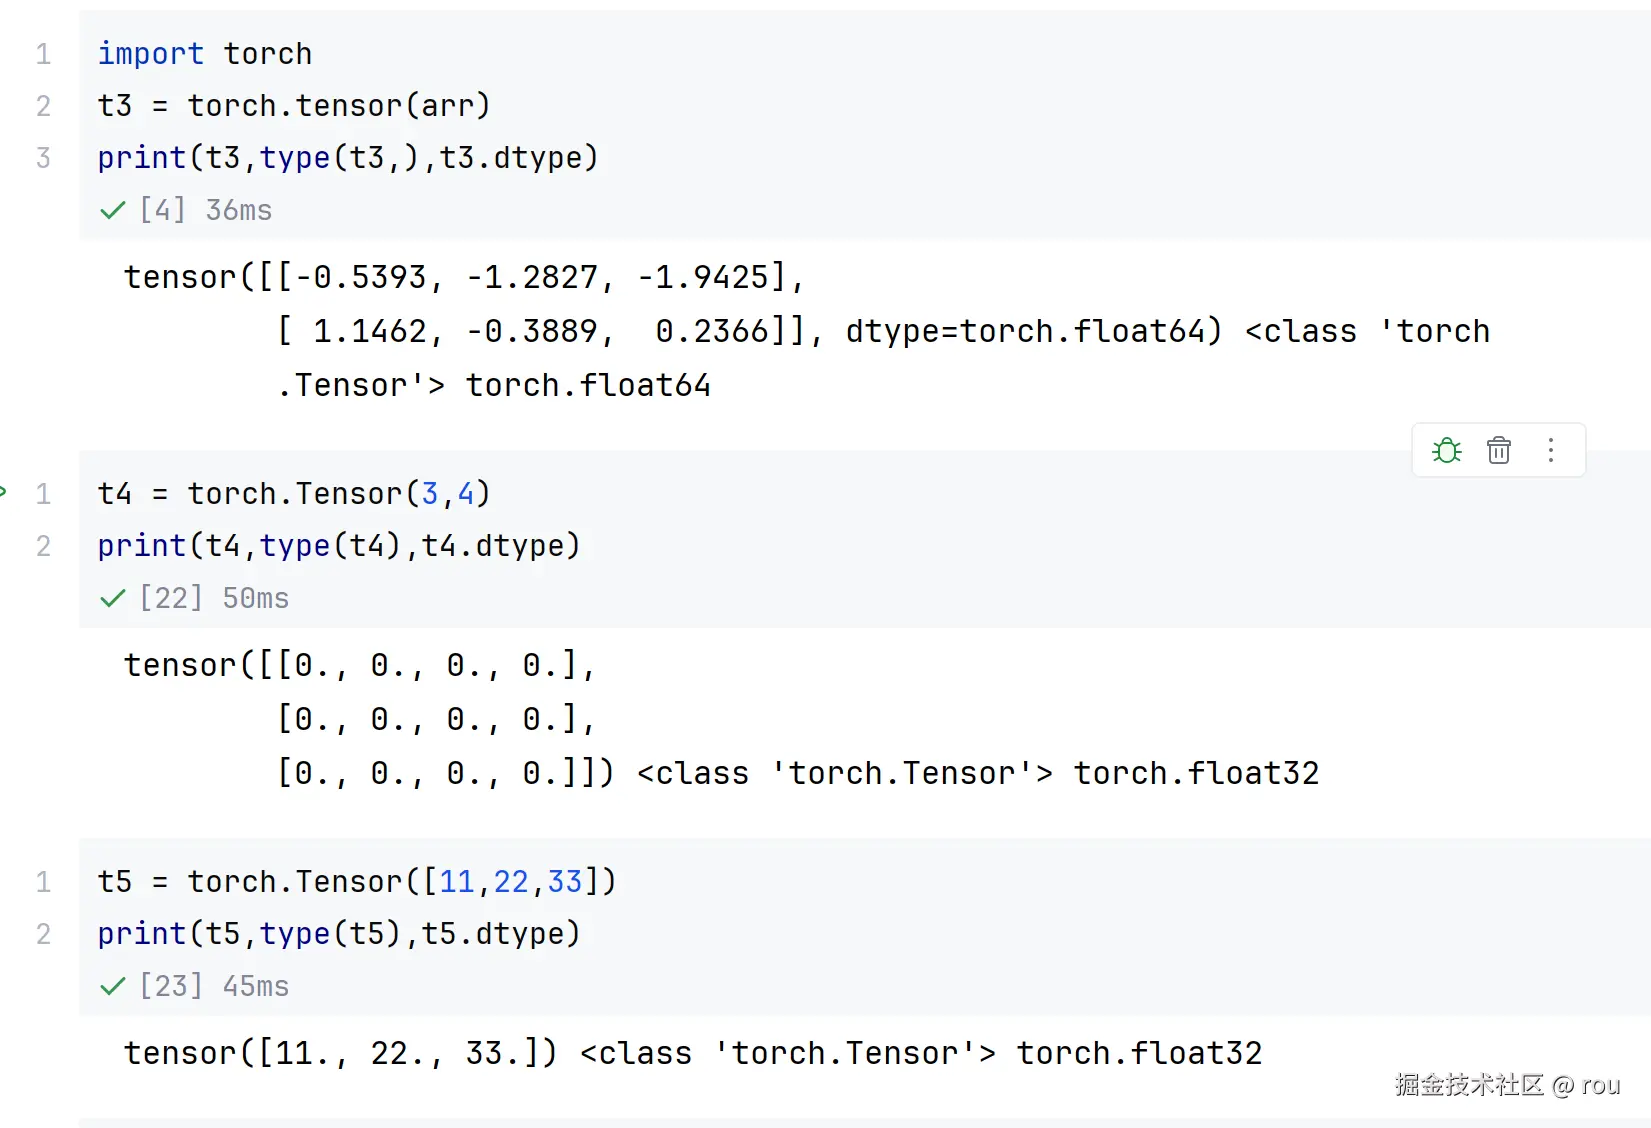Click the green checkmark for cell [23]
This screenshot has height=1128, width=1651.
coord(113,986)
